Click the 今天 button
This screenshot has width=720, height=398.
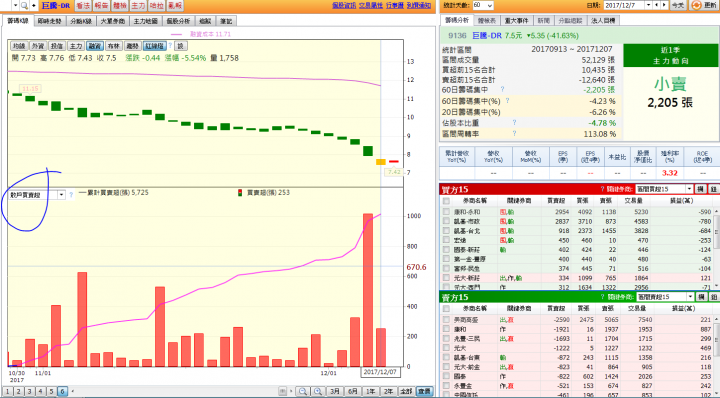(678, 5)
